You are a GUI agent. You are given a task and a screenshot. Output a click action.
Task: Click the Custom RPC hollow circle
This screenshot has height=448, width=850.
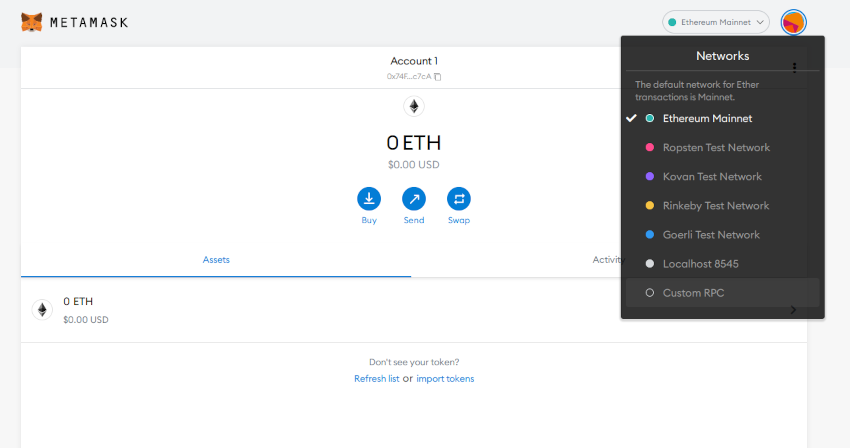[x=649, y=293]
